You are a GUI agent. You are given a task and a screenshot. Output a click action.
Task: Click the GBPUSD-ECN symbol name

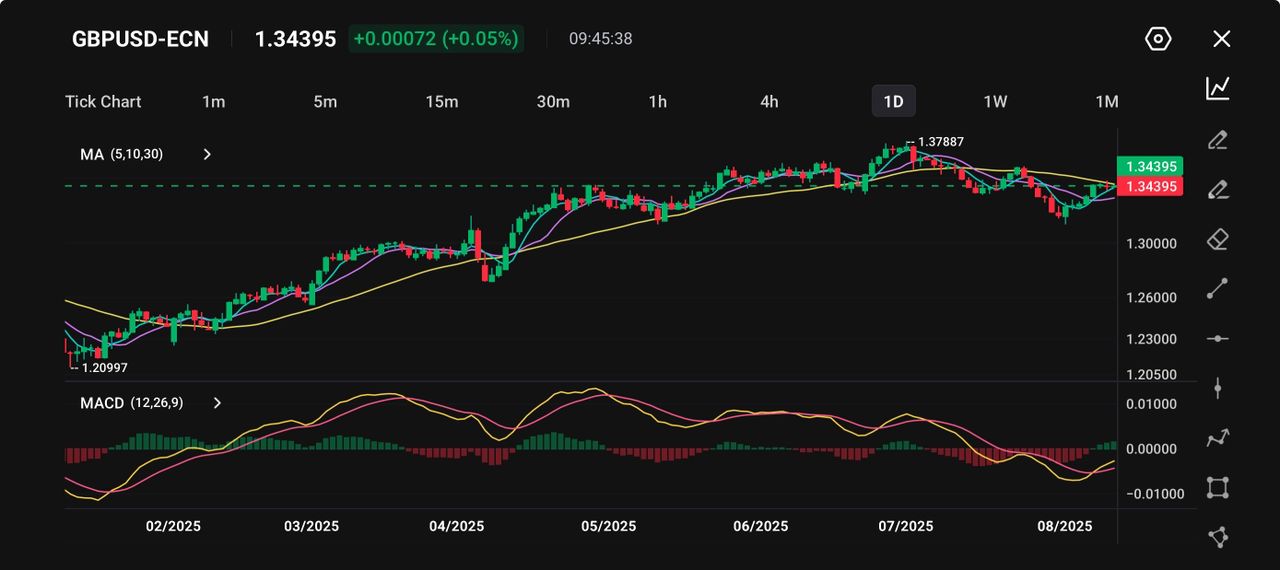point(140,39)
